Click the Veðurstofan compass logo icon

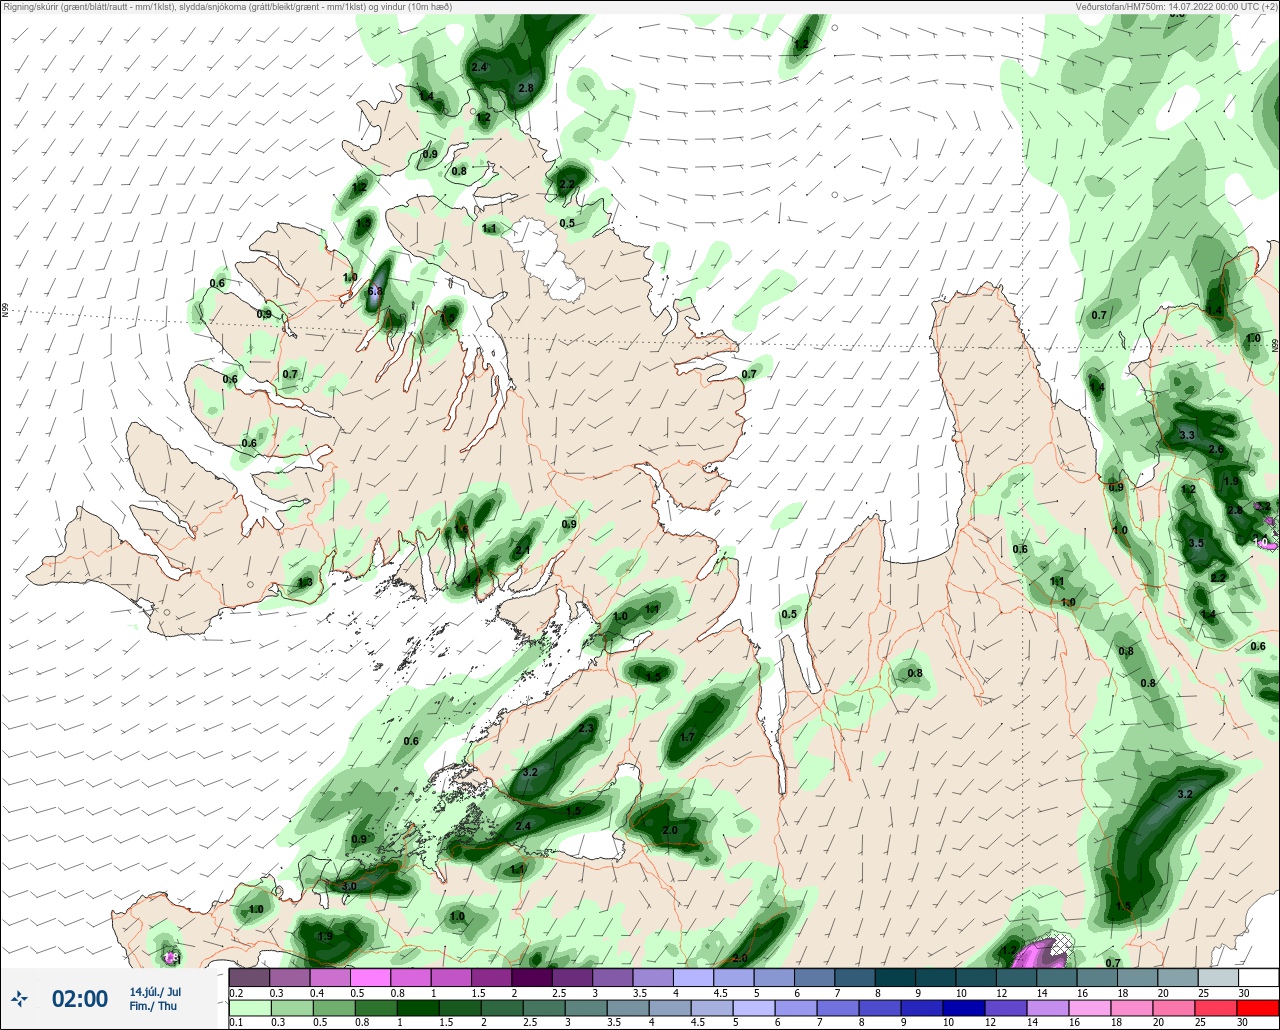pos(19,998)
